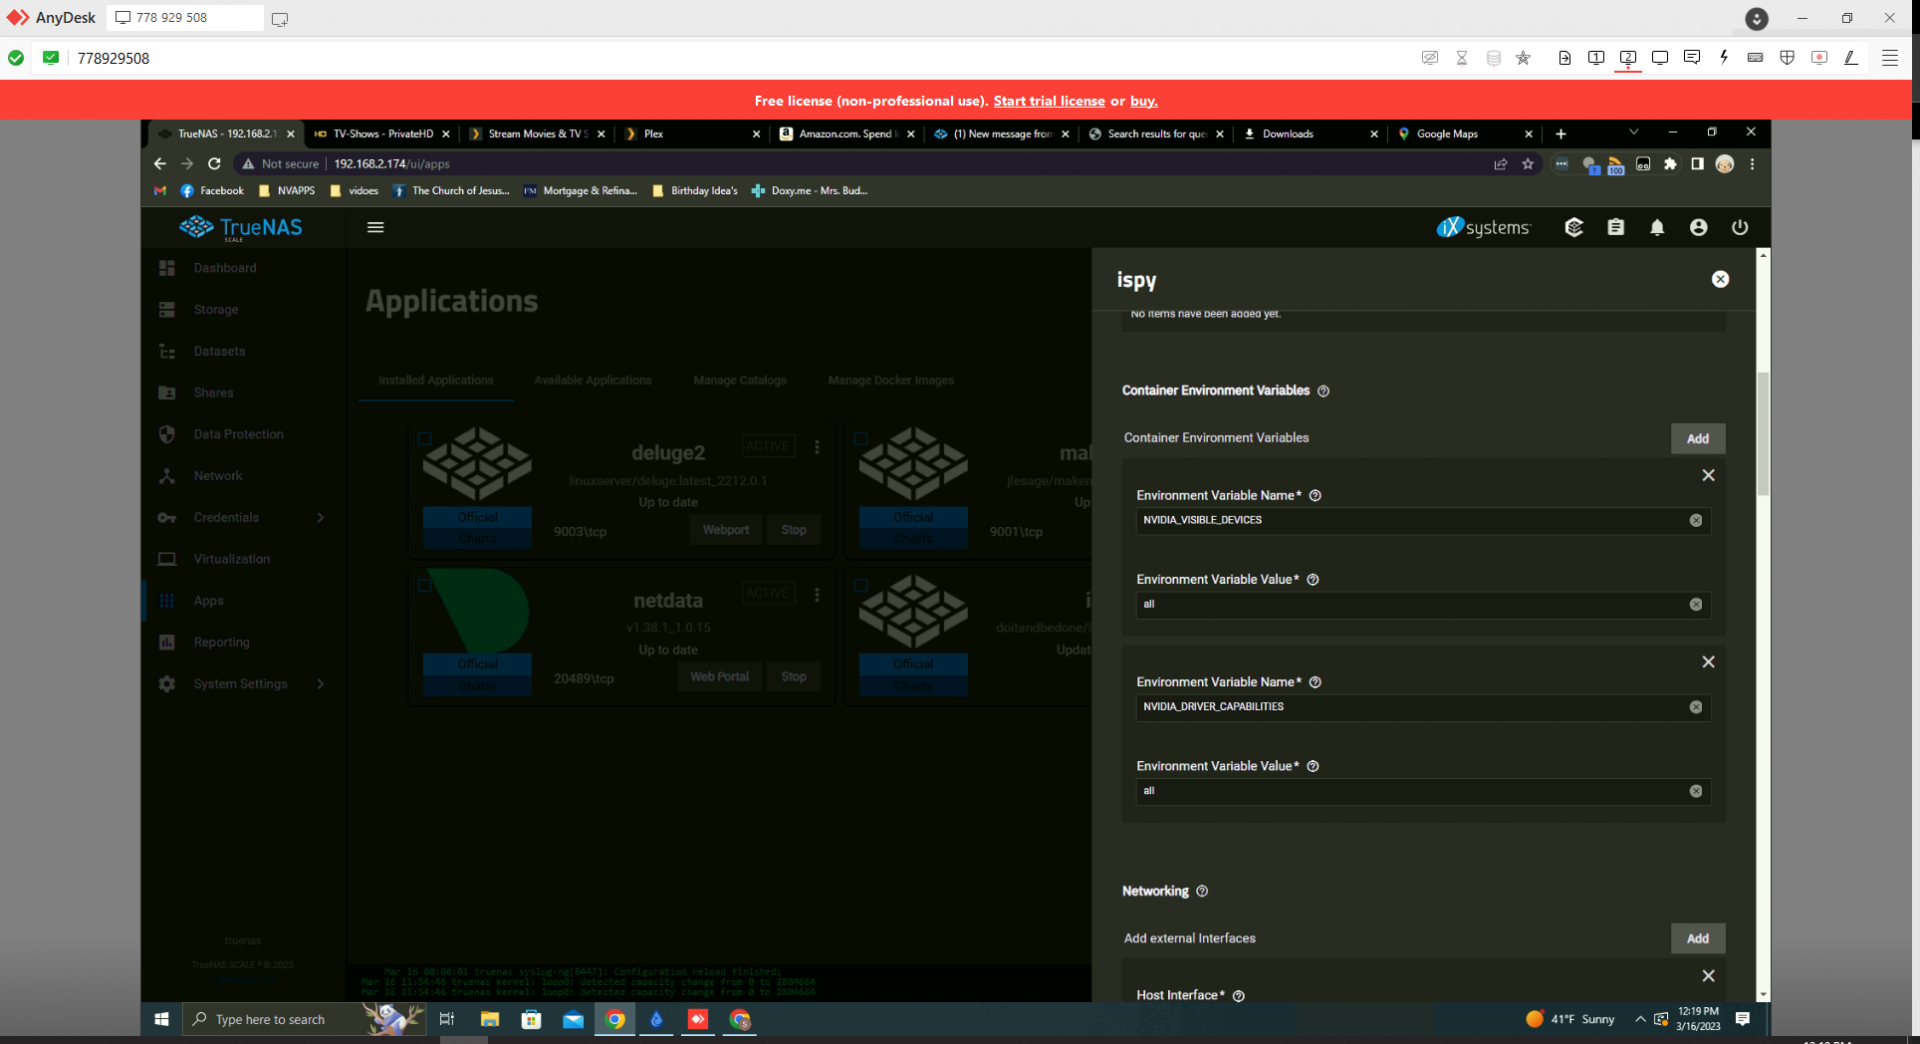Show help for Container Environment Variables heading
This screenshot has width=1920, height=1044.
1323,391
